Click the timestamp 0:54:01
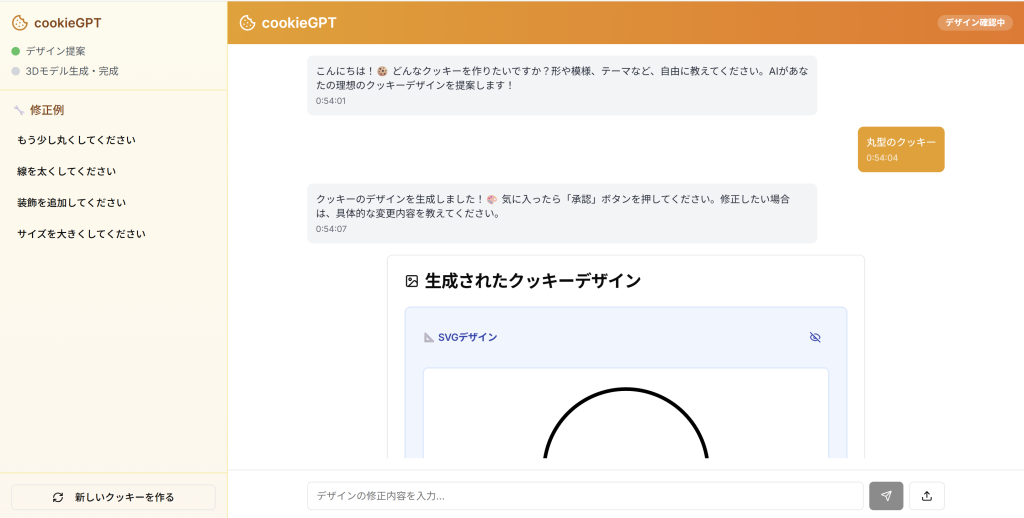The image size is (1024, 518). tap(331, 101)
